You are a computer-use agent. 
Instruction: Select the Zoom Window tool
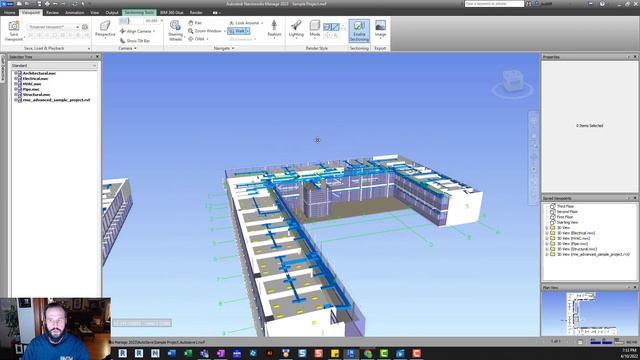205,31
